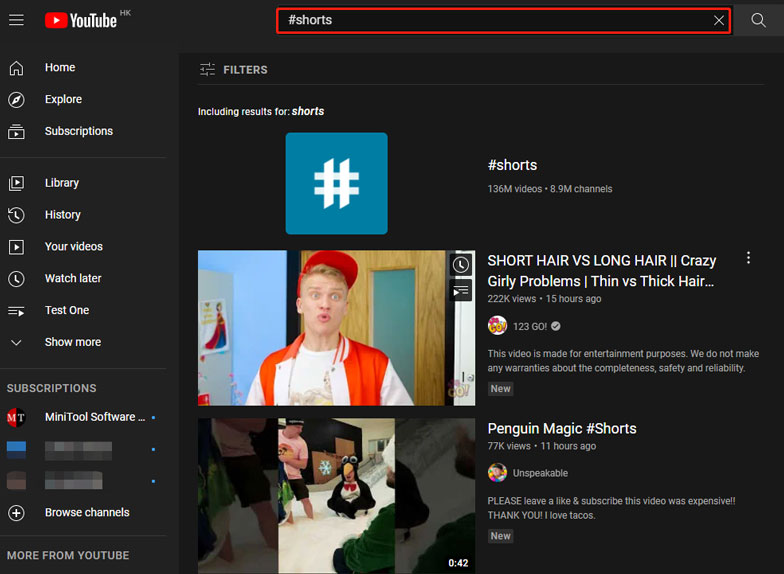Screen dimensions: 784x574
Task: Click verified badge next to 123 GO!
Action: pyautogui.click(x=556, y=326)
